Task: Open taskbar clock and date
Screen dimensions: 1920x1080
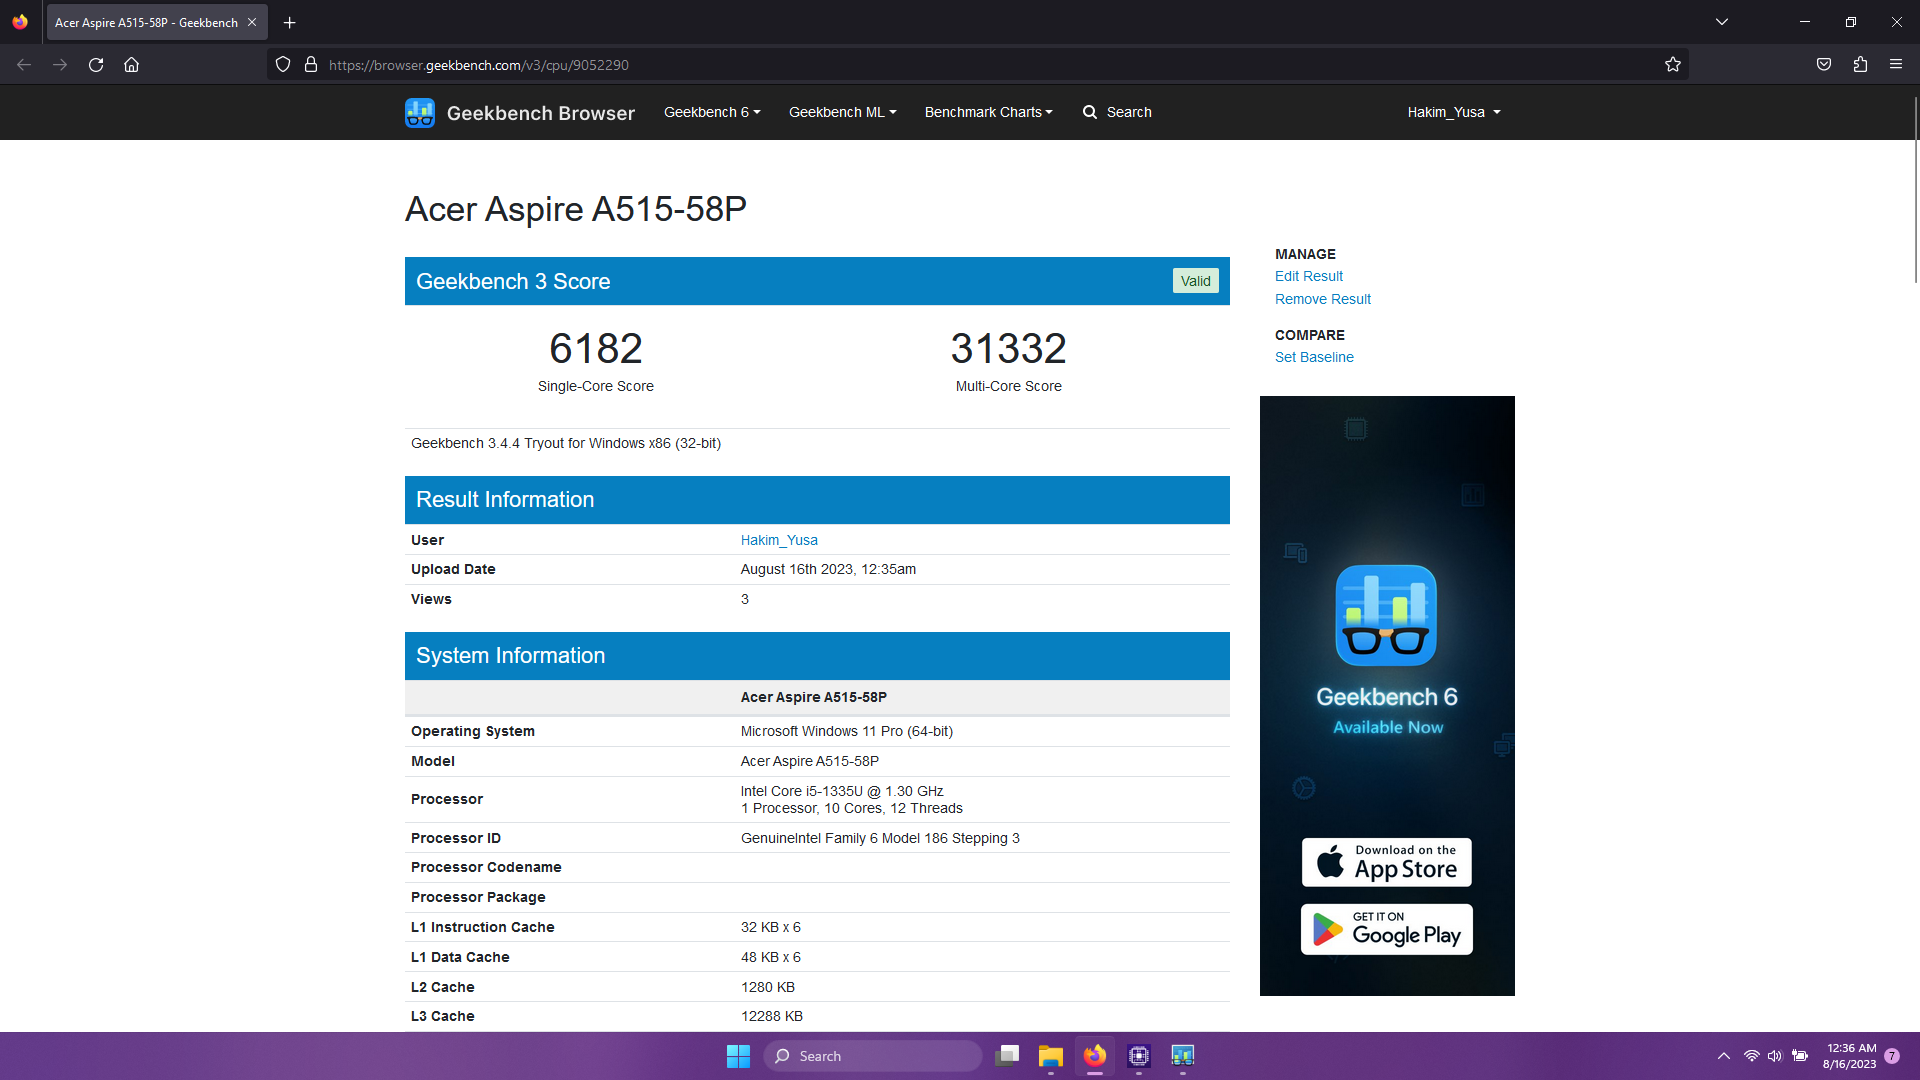Action: click(x=1849, y=1056)
